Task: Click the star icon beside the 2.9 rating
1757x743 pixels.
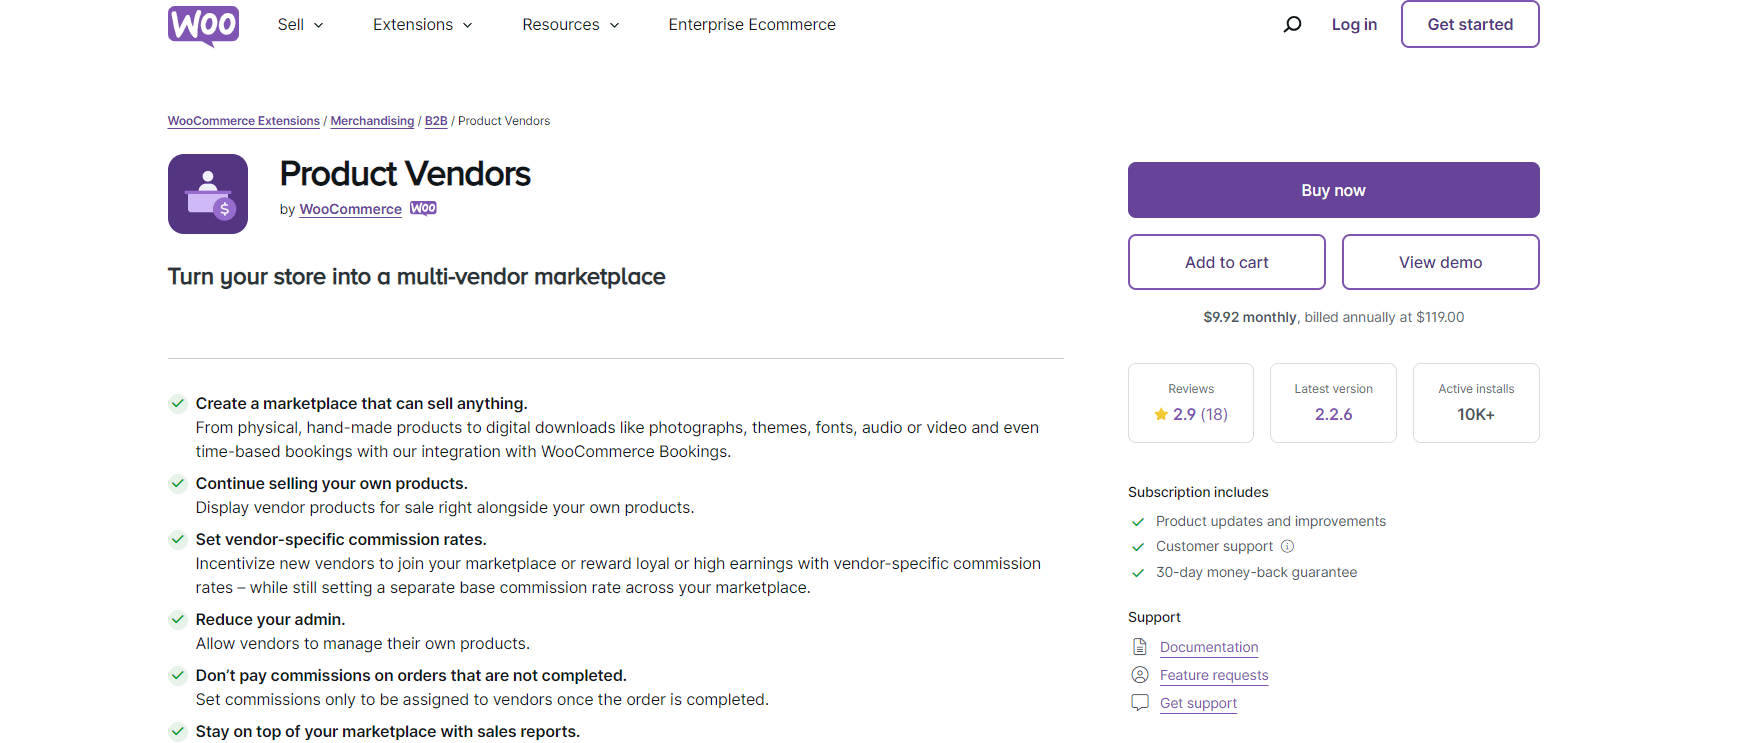Action: point(1161,413)
